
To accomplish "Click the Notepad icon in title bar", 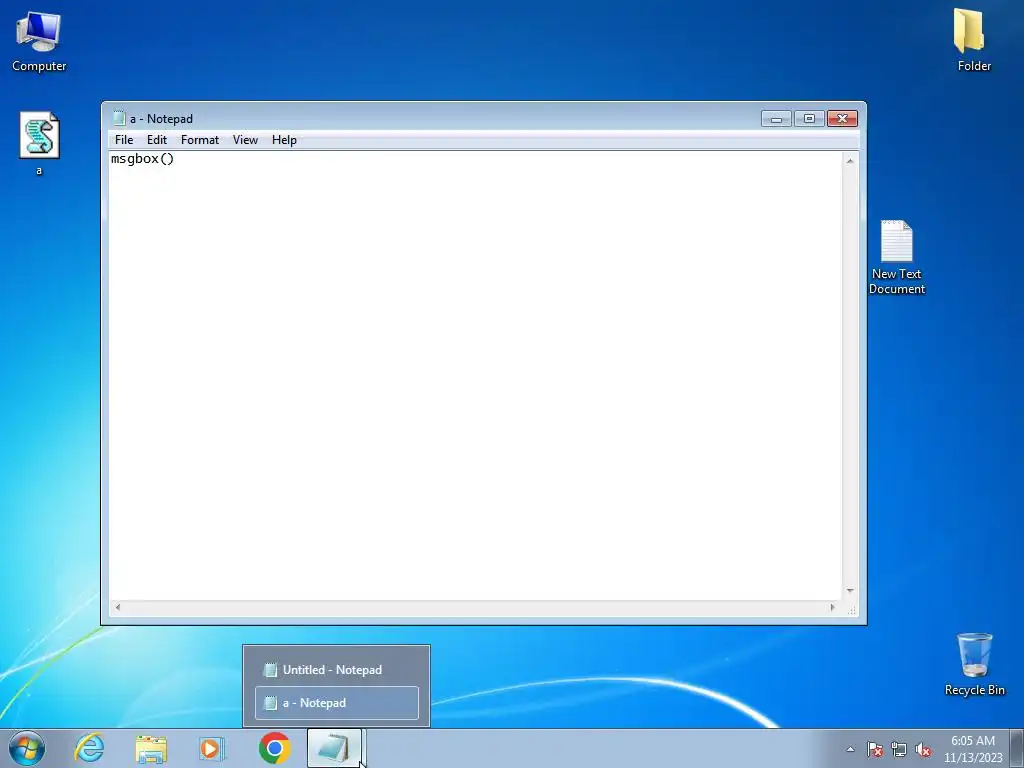I will 119,118.
